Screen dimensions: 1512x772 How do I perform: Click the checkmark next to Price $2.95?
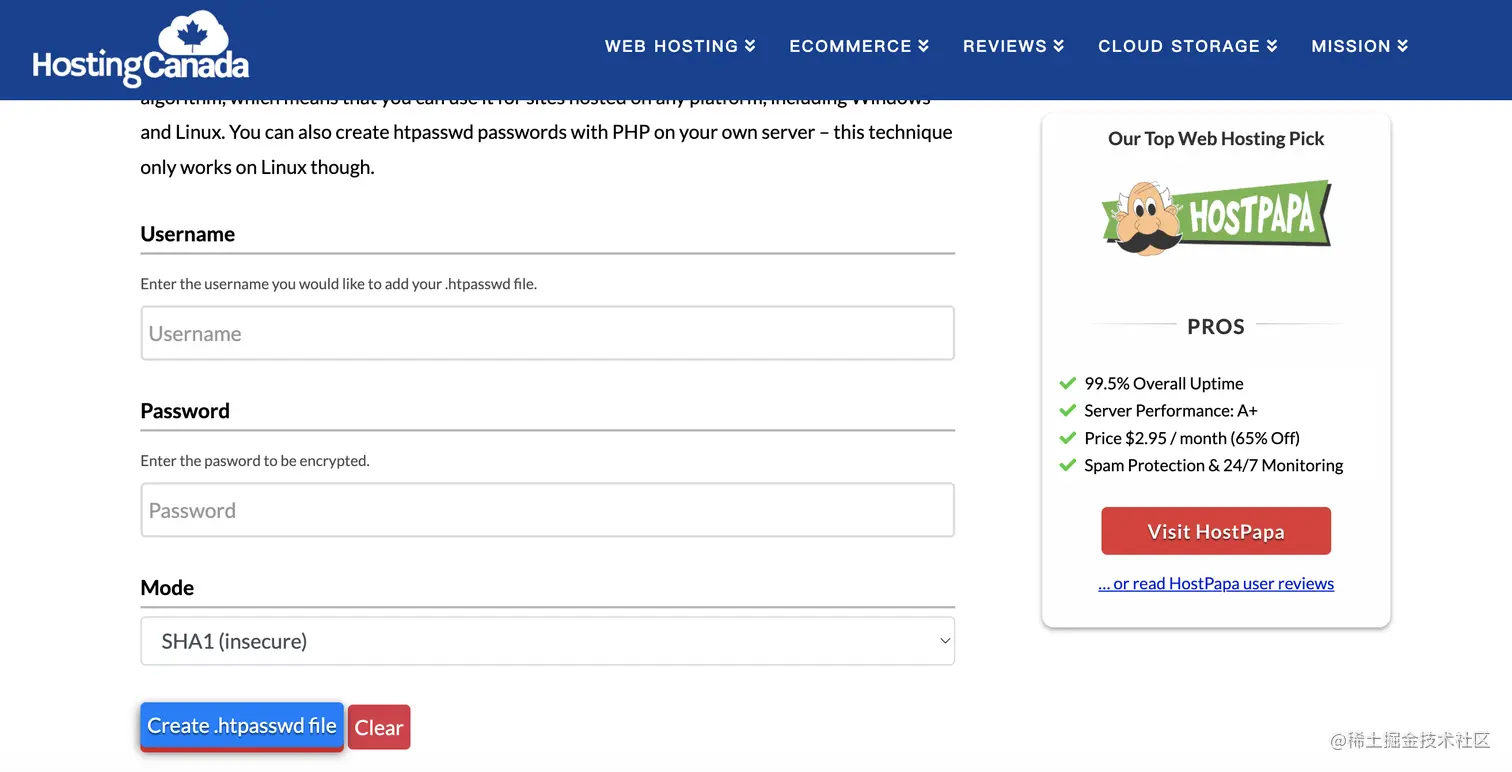click(x=1067, y=437)
